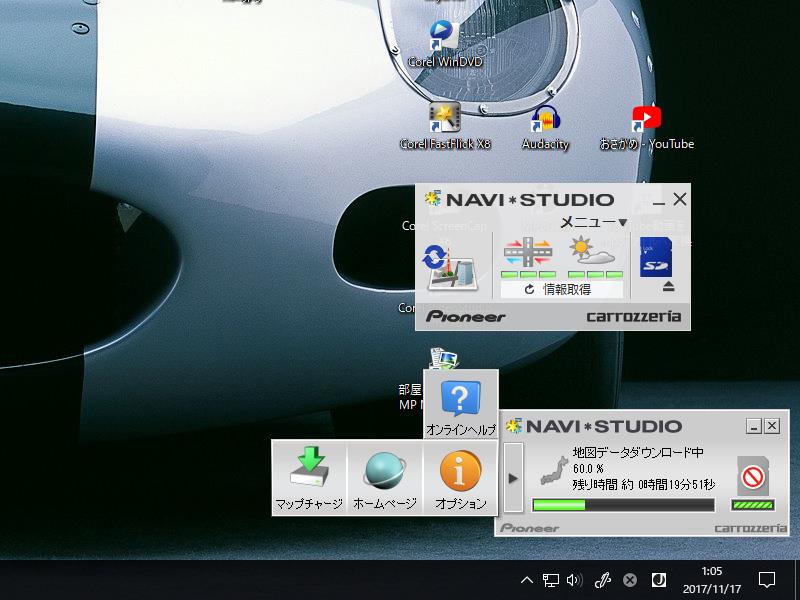Viewport: 800px width, 600px height.
Task: Select the weather information icon
Action: coord(592,252)
